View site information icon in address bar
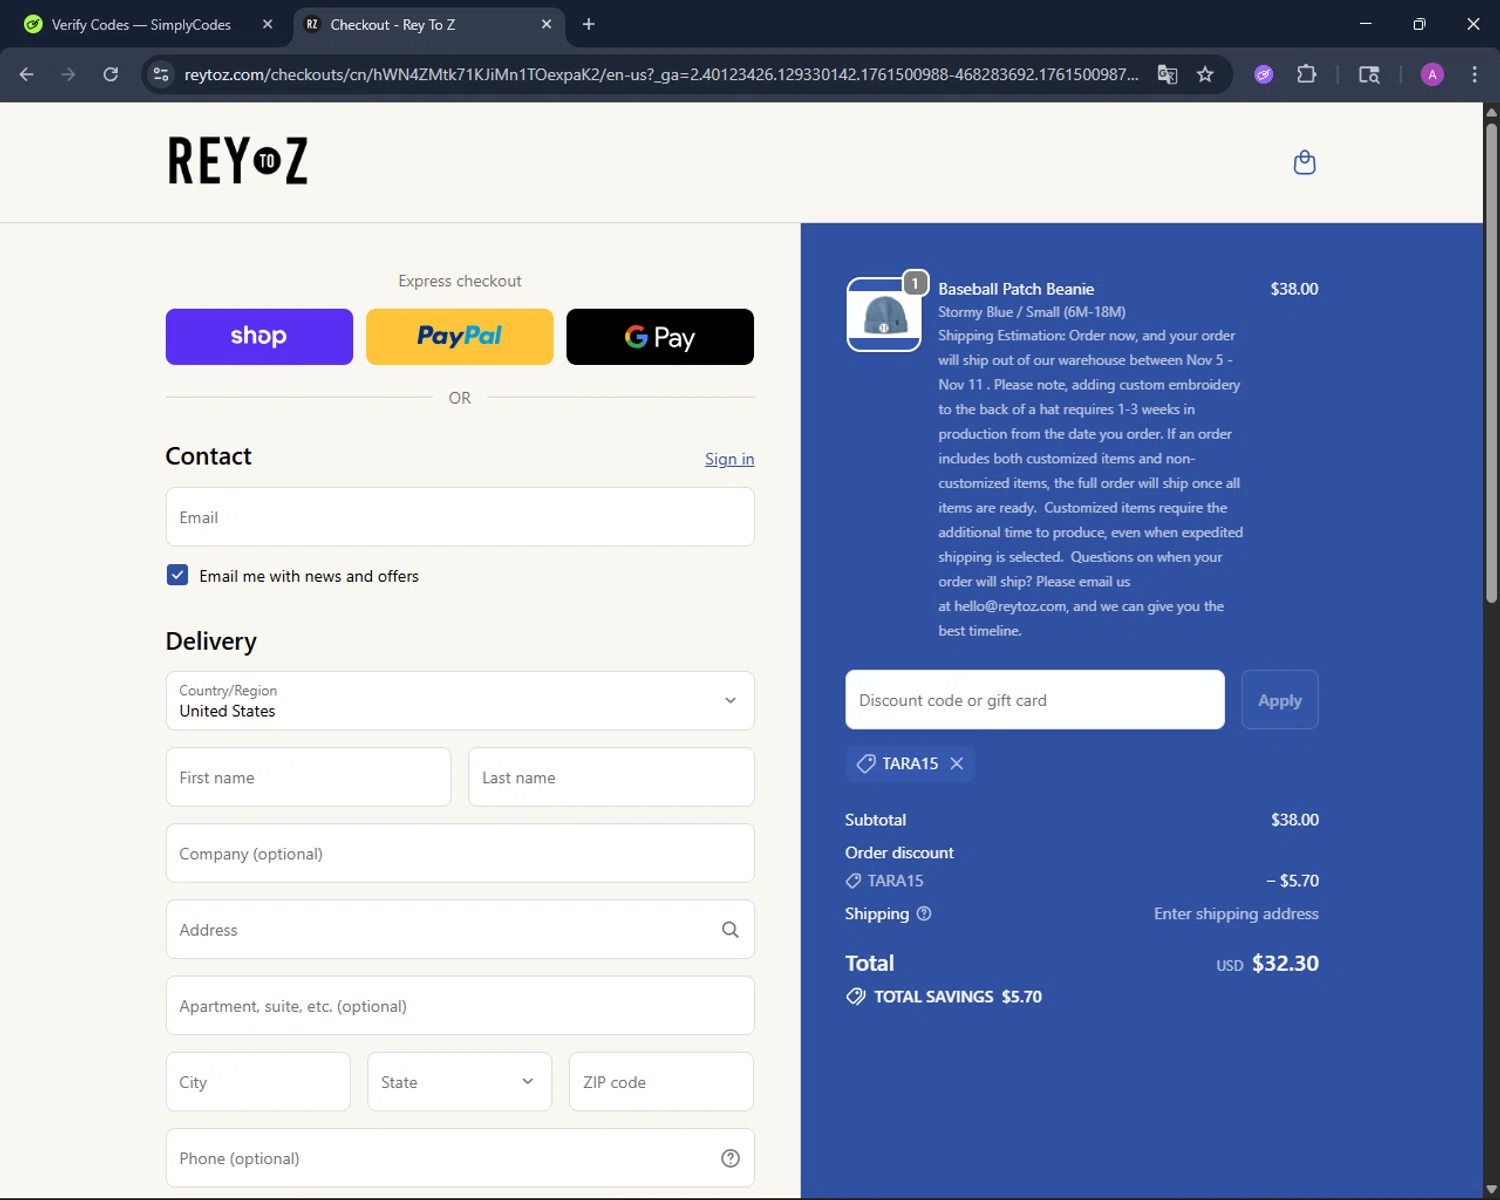Image resolution: width=1500 pixels, height=1200 pixels. (161, 74)
